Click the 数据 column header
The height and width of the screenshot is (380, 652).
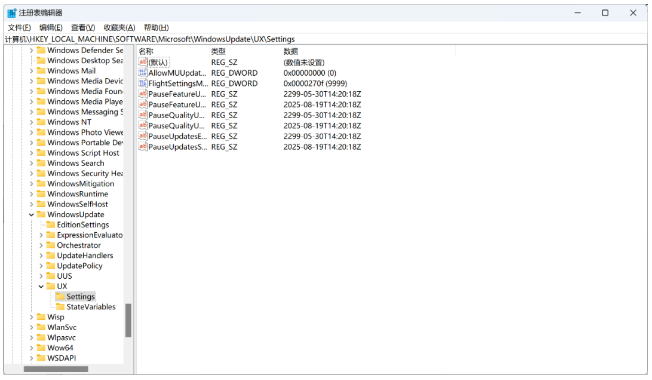click(291, 52)
